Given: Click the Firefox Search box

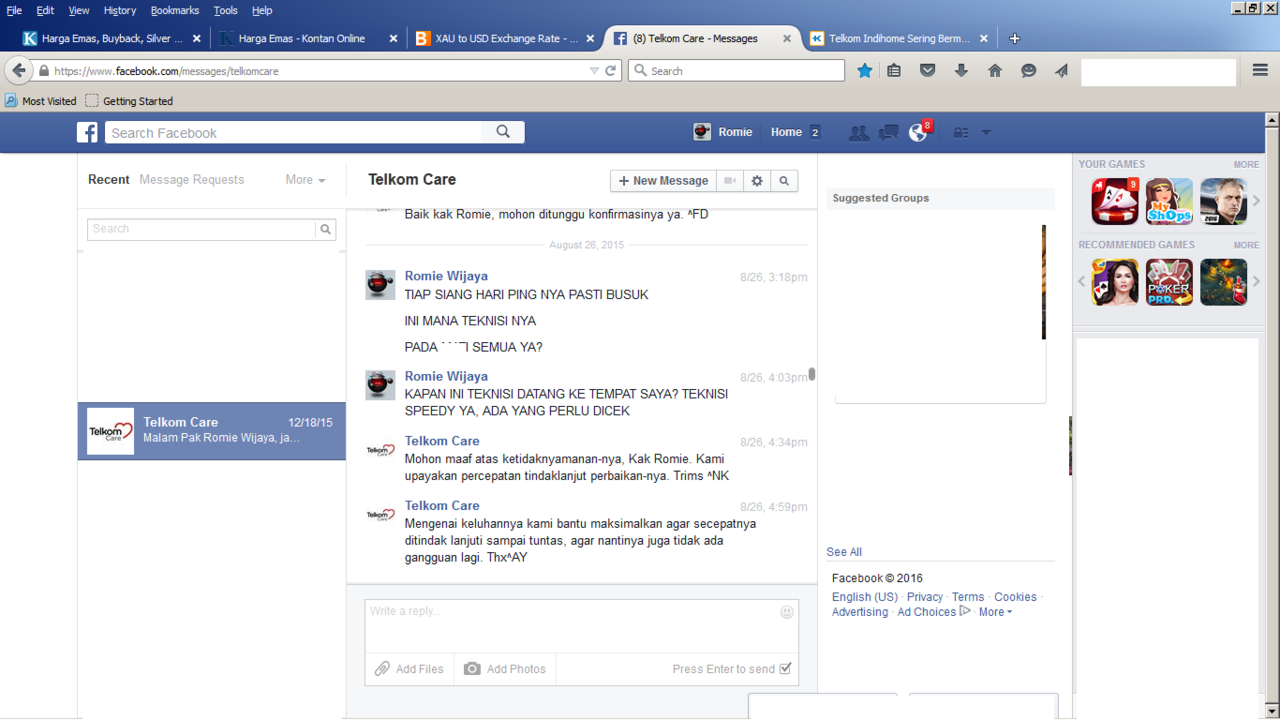Looking at the screenshot, I should (736, 71).
